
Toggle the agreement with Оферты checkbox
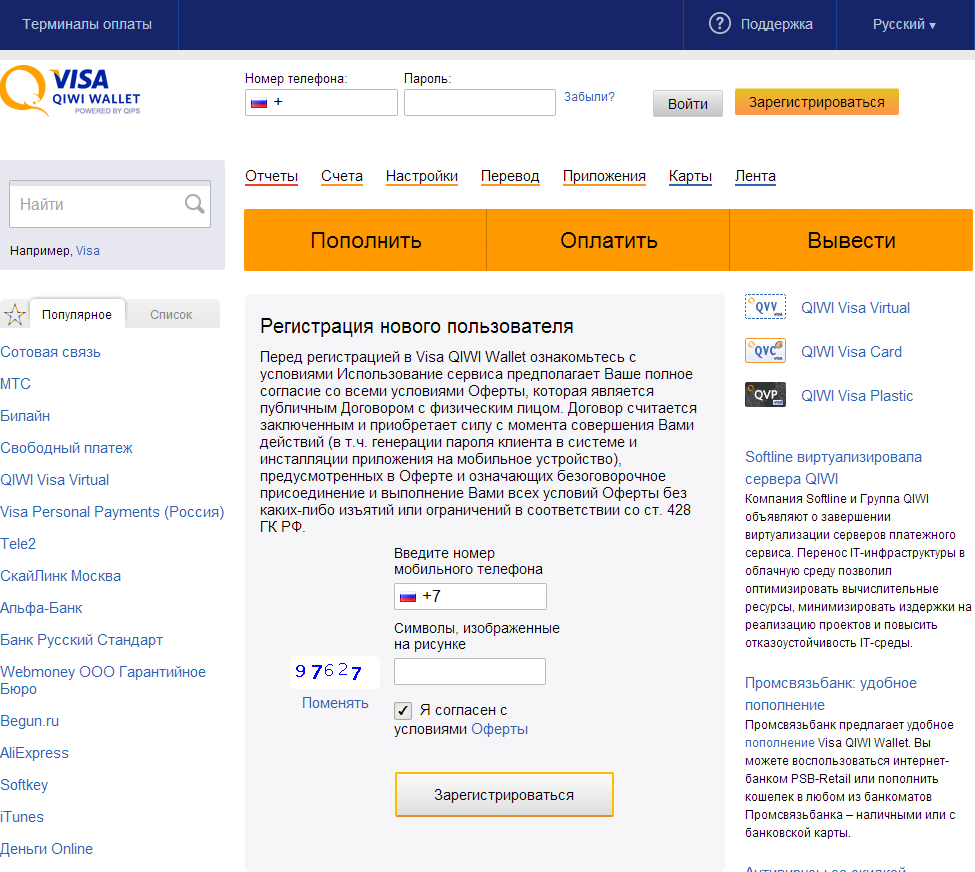pos(403,710)
